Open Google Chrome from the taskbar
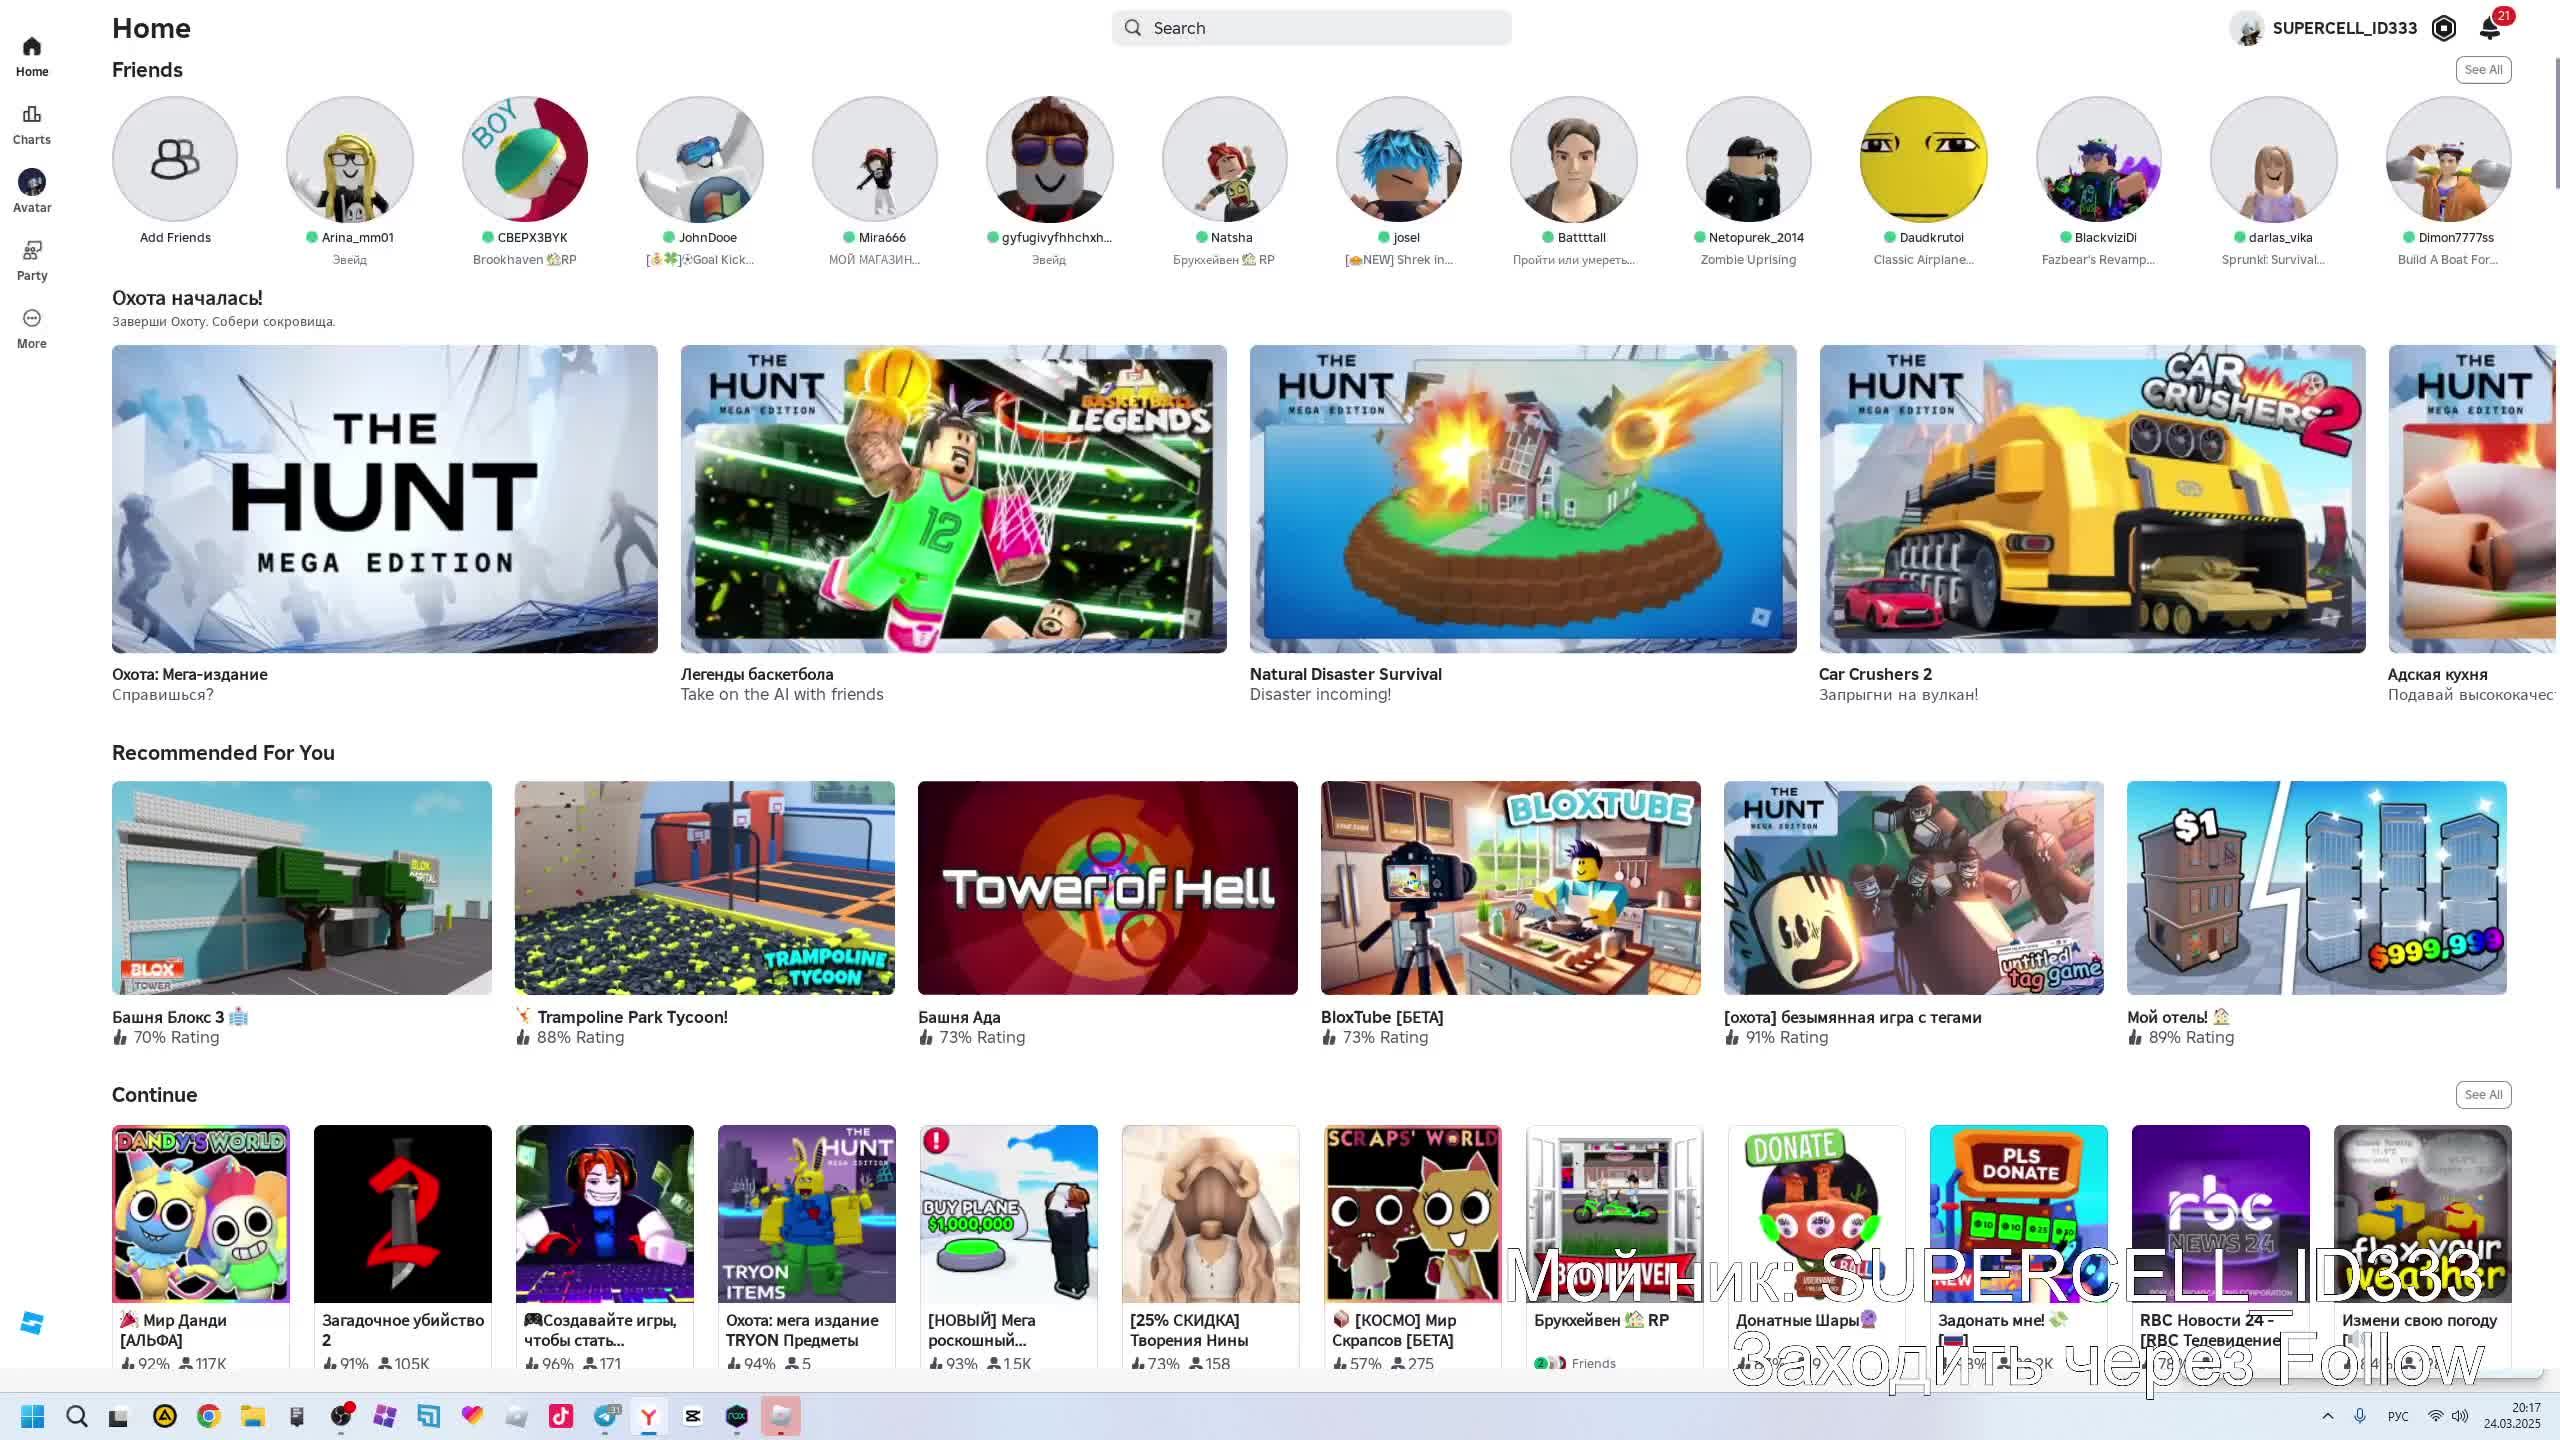 pyautogui.click(x=208, y=1416)
